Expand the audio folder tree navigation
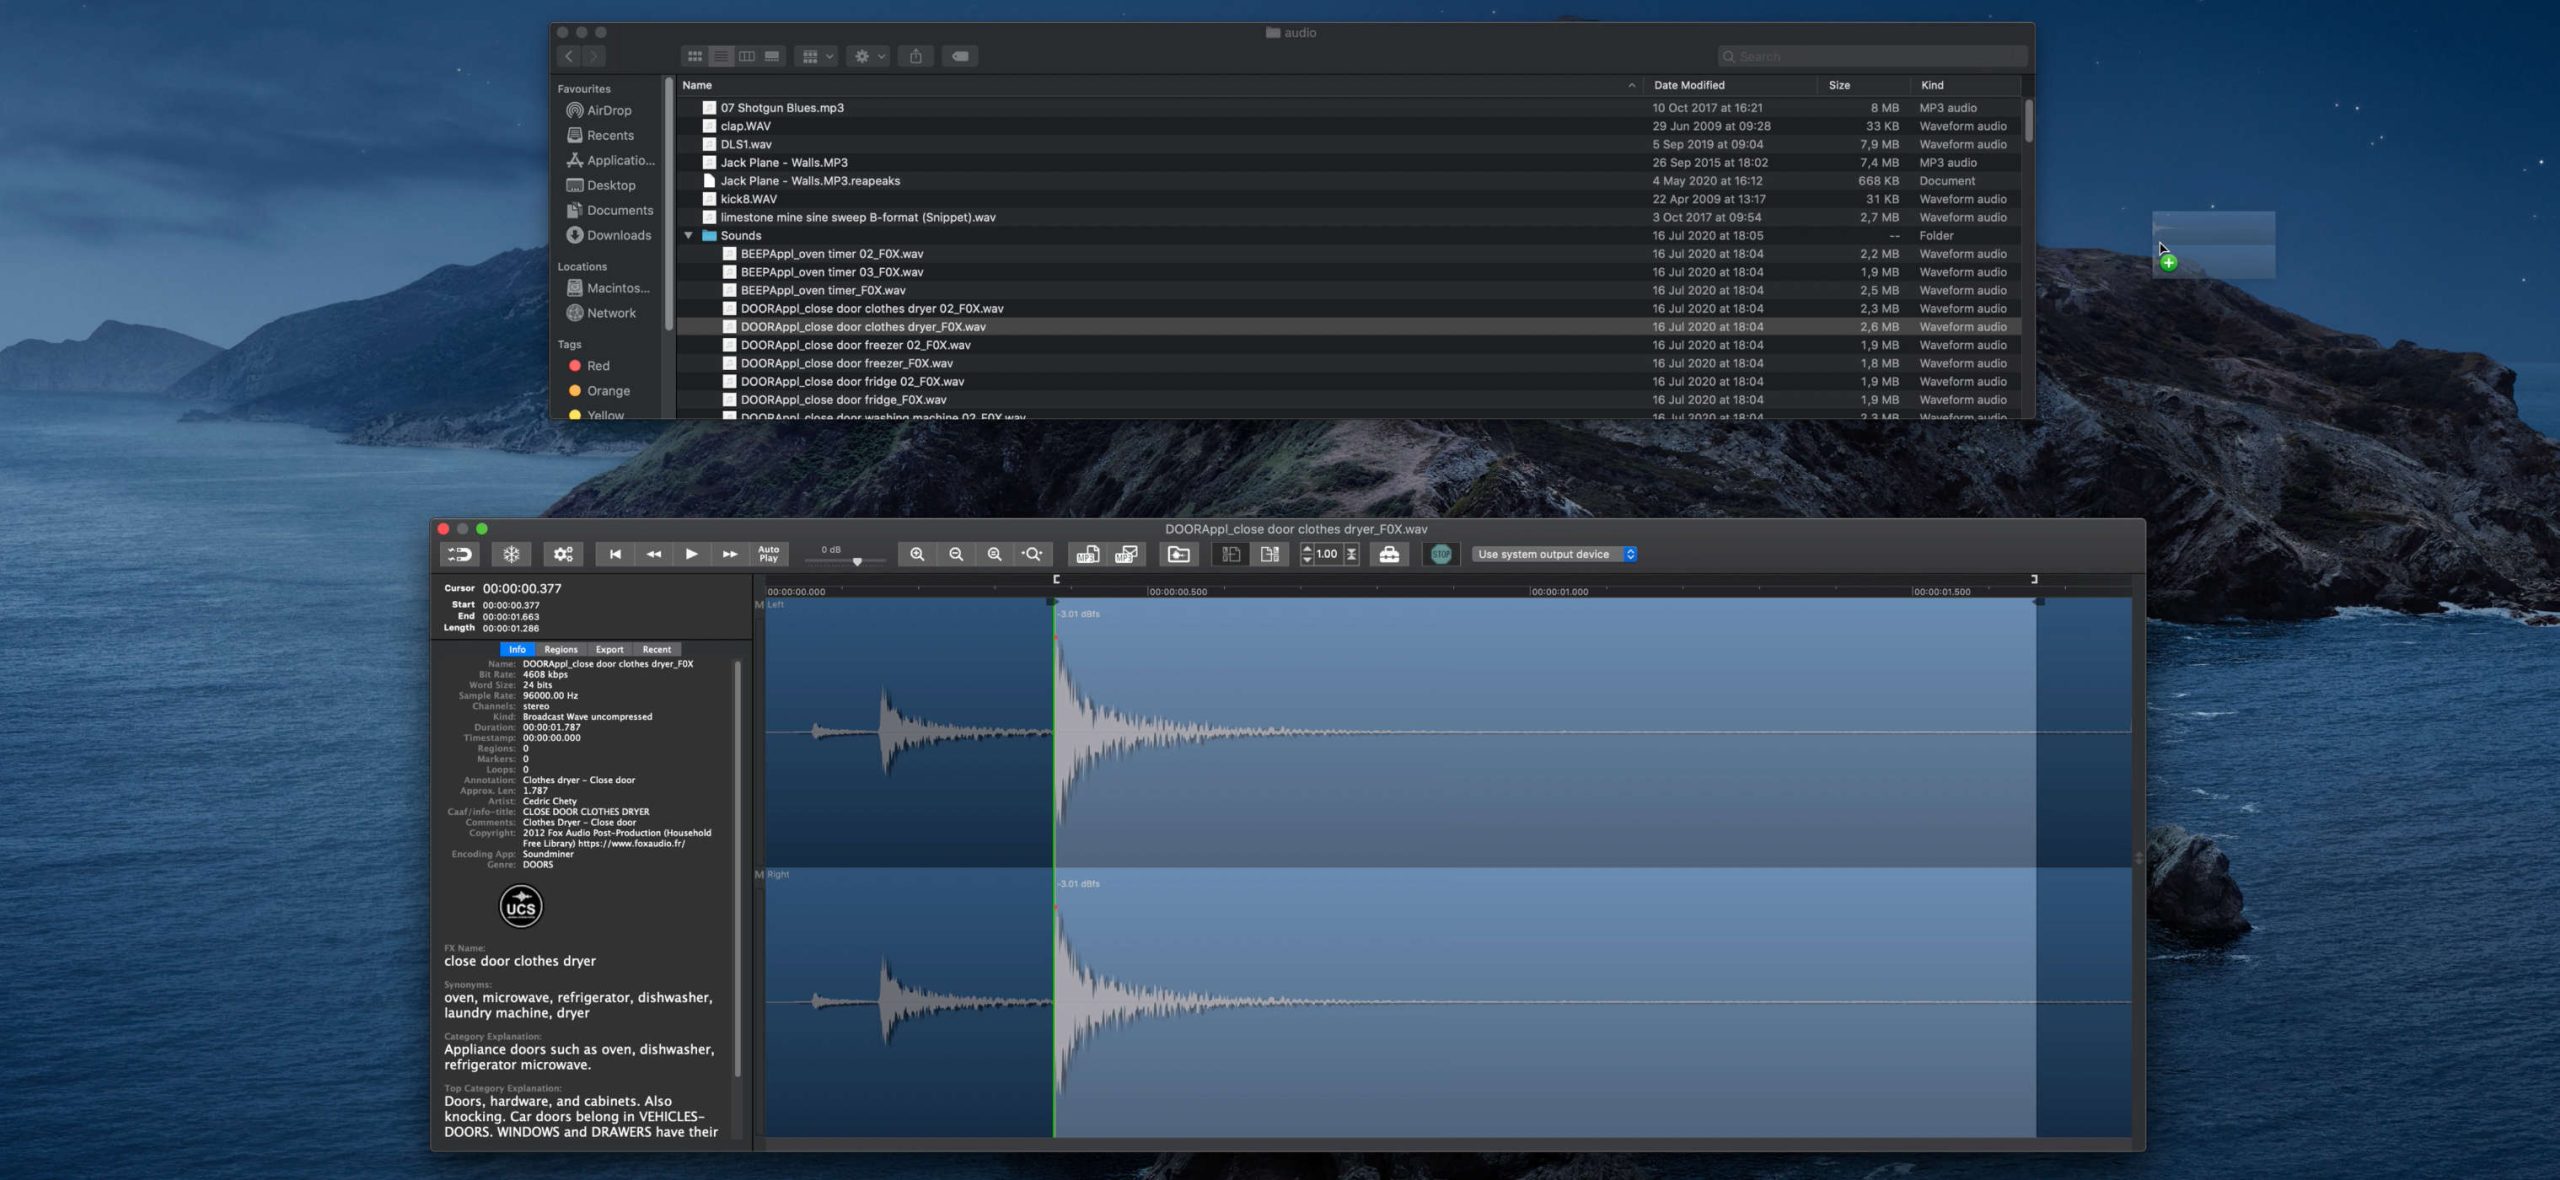 point(687,235)
